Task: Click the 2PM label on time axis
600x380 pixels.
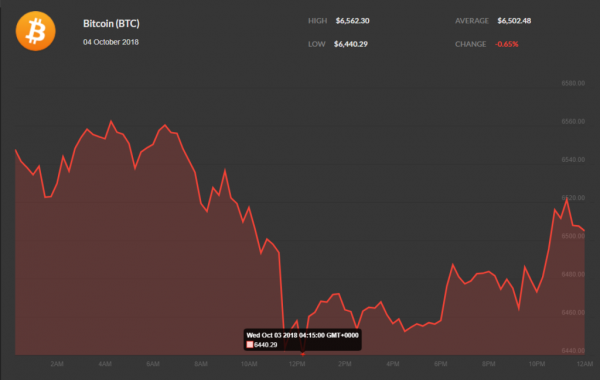Action: [x=345, y=364]
